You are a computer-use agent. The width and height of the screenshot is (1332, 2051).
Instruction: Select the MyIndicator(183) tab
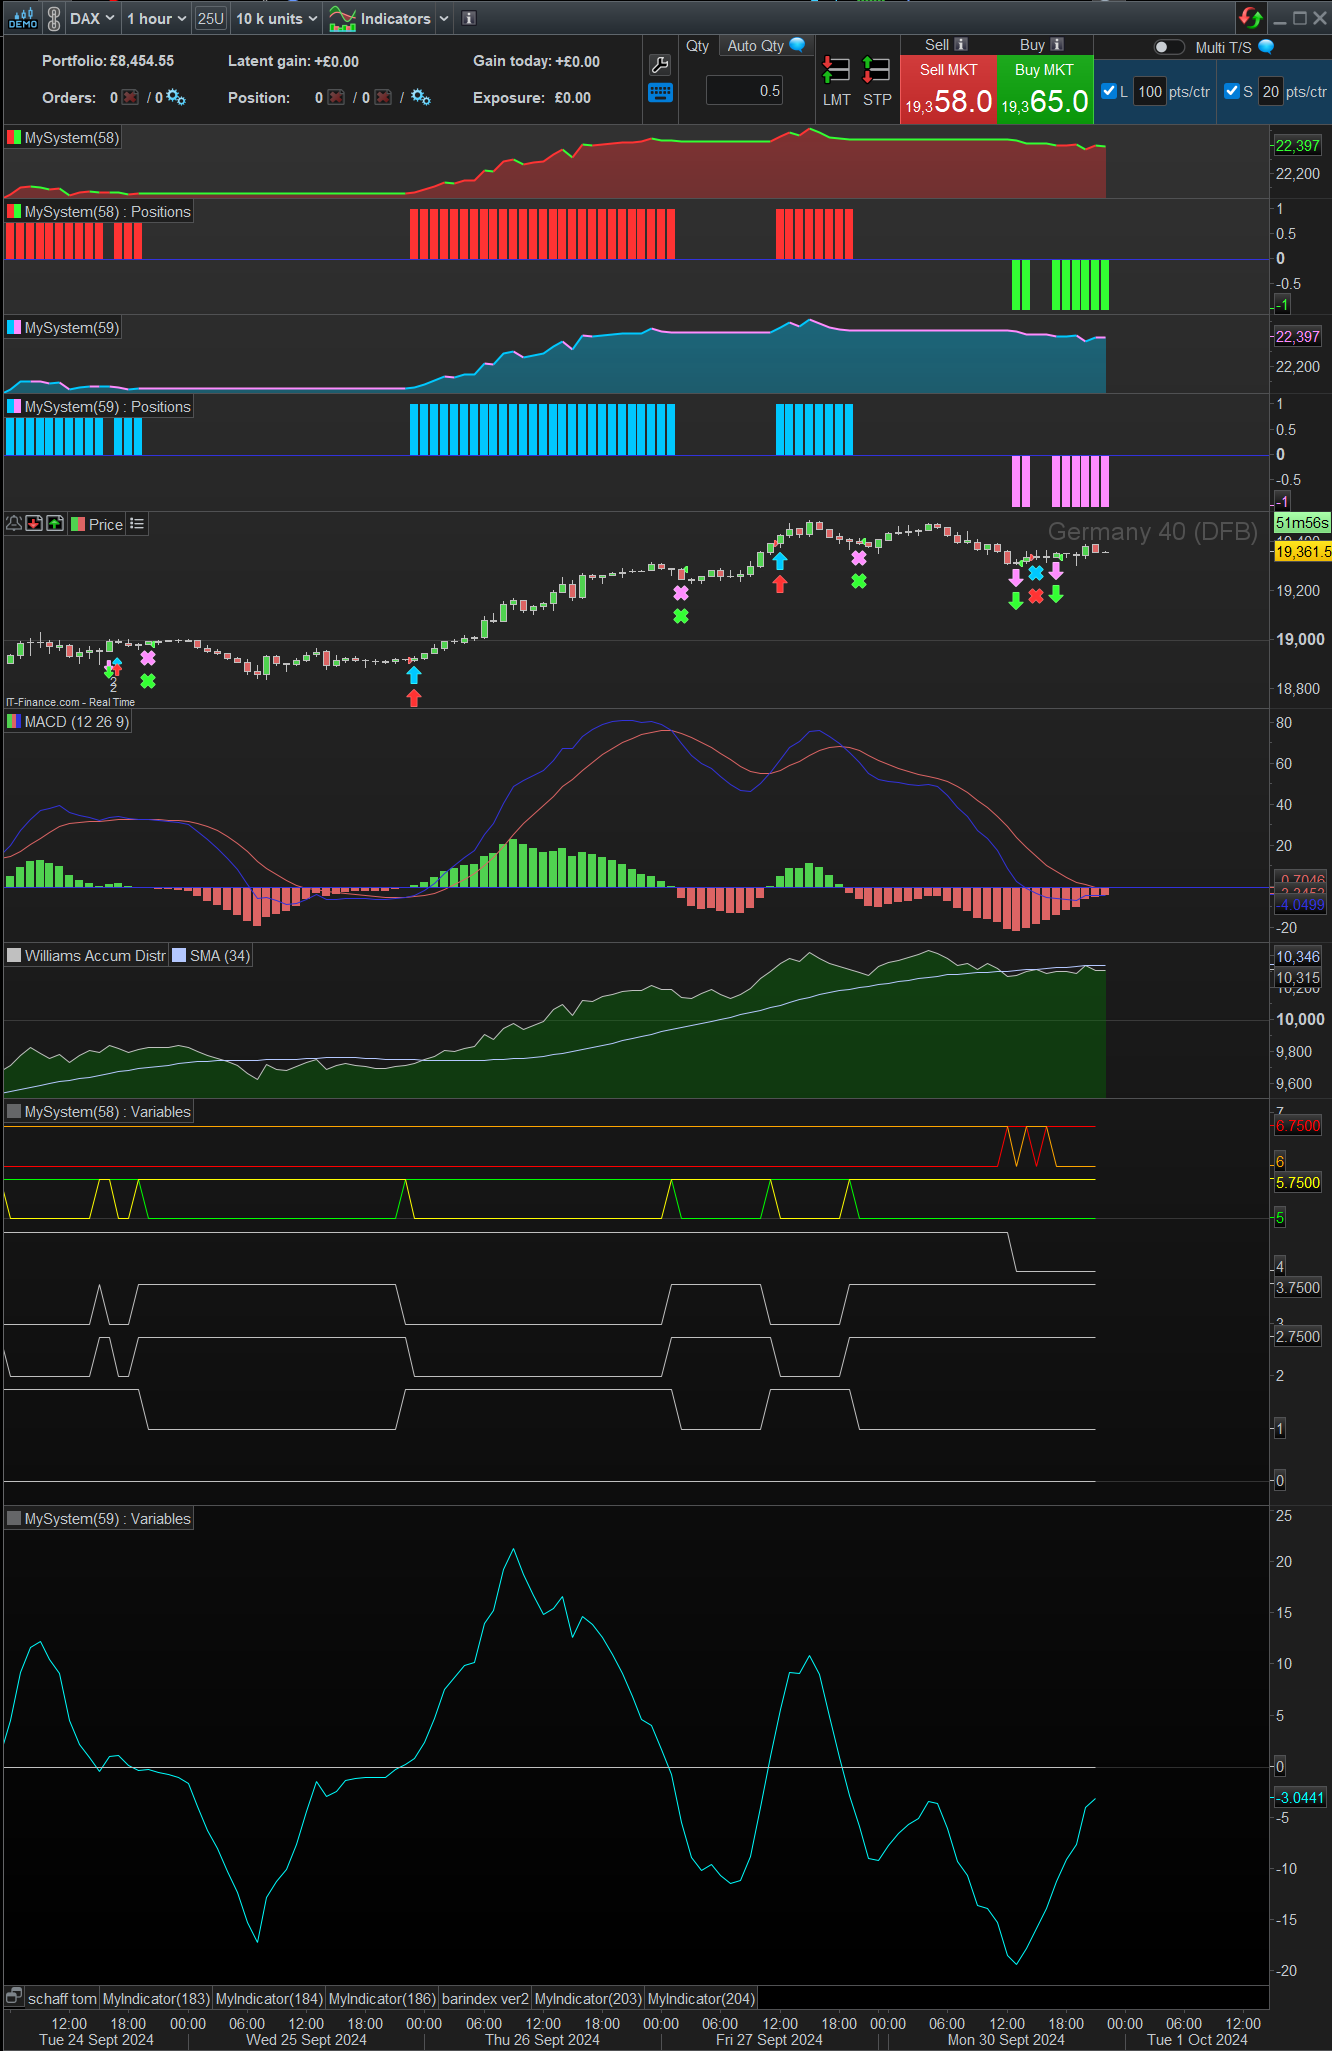[x=156, y=1998]
